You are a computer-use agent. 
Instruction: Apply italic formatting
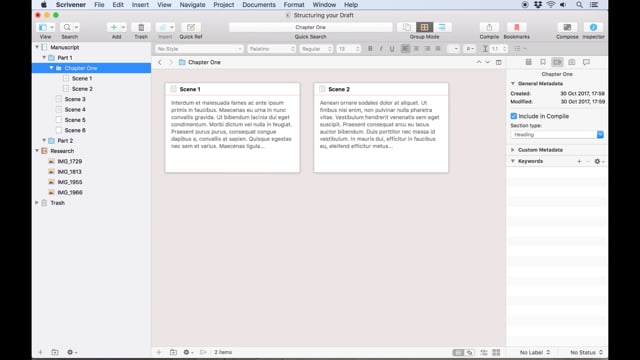381,49
